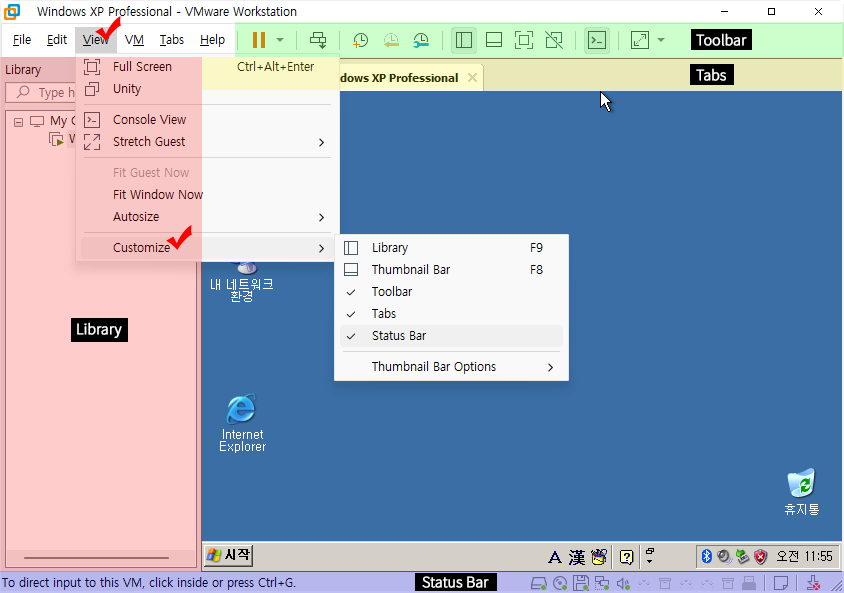Expand the Stretch Guest submenu
Image resolution: width=844 pixels, height=593 pixels.
click(x=207, y=142)
